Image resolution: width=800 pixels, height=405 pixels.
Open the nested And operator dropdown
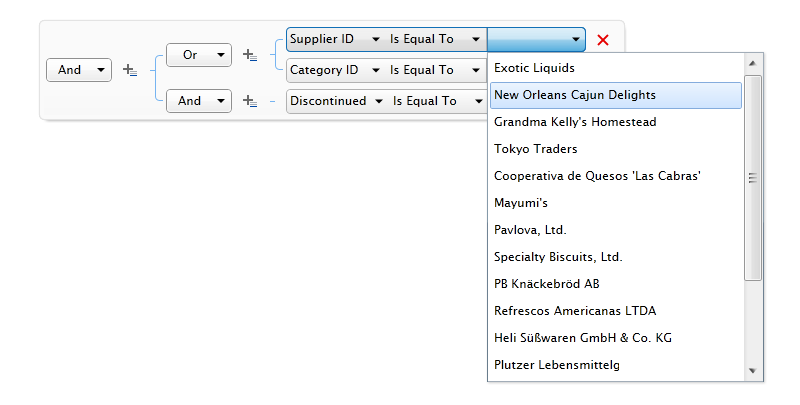[x=199, y=101]
